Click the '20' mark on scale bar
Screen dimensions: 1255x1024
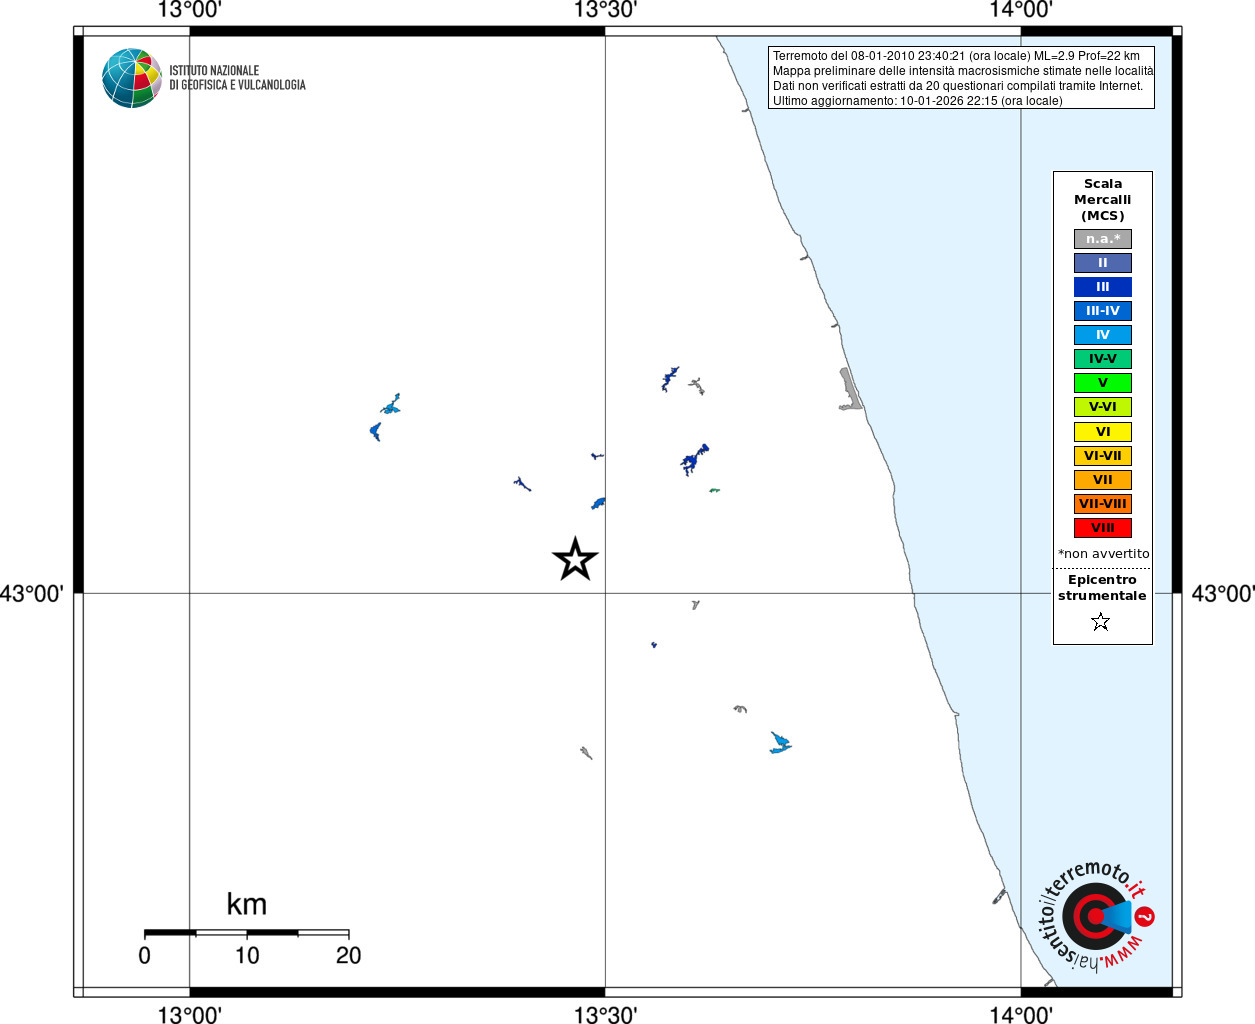click(348, 956)
